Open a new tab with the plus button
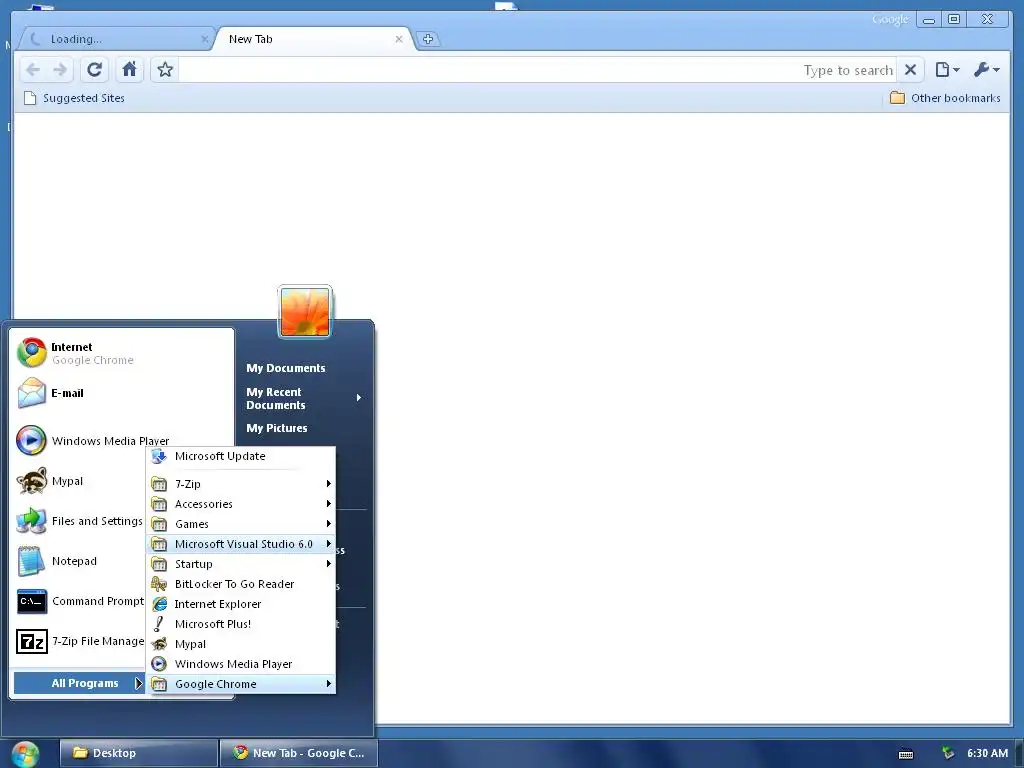Viewport: 1024px width, 768px height. [x=428, y=39]
